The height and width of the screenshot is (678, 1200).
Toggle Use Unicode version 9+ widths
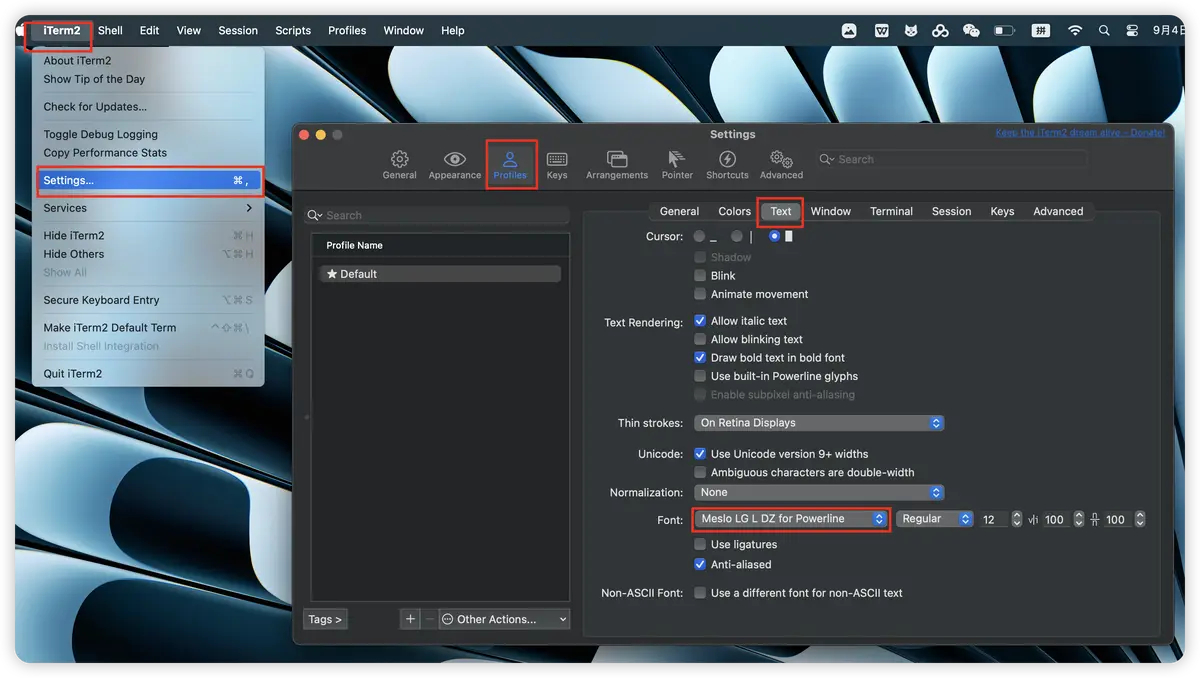(700, 454)
